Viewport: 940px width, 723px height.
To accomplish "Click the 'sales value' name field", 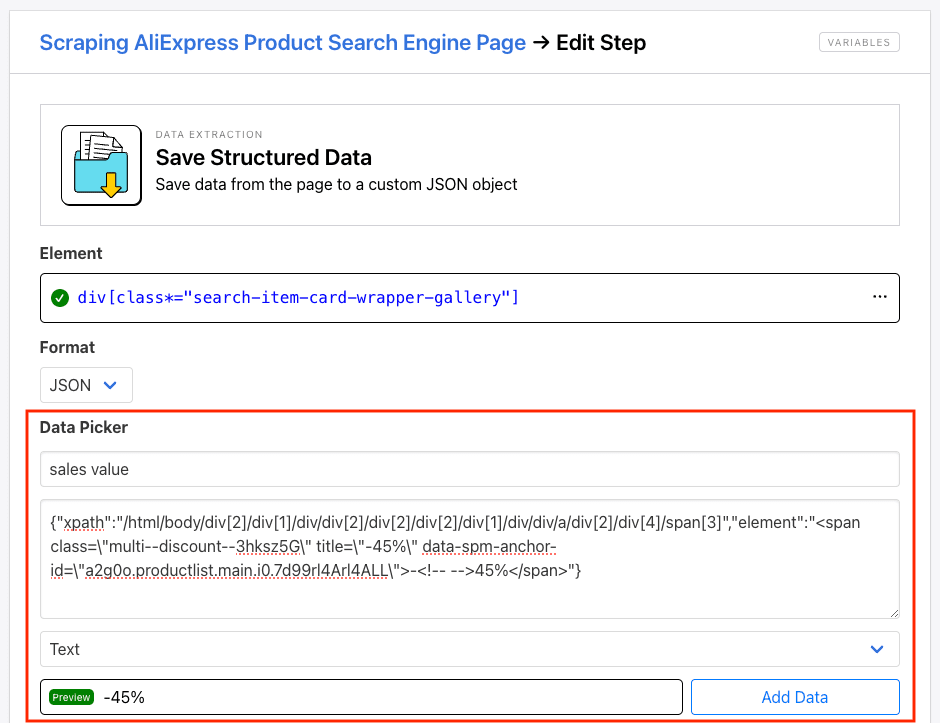I will coord(469,469).
